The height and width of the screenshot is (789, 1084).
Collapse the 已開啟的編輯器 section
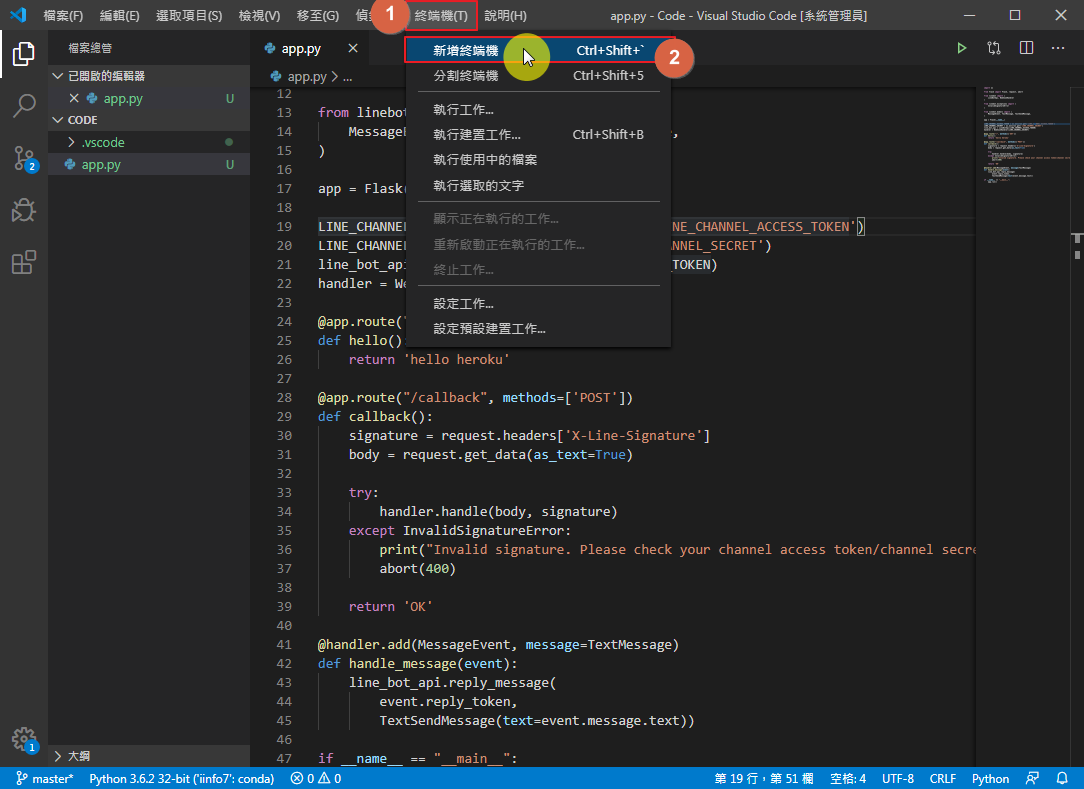110,76
